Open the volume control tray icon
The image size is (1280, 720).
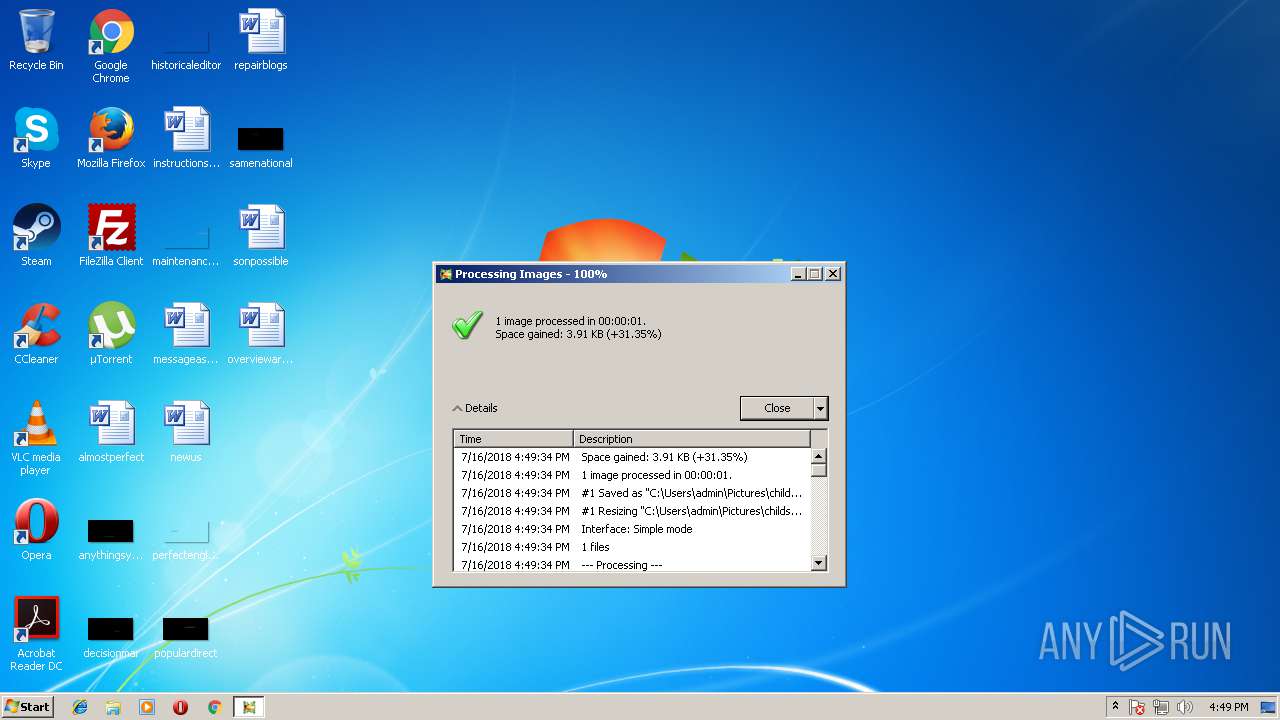click(x=1185, y=707)
